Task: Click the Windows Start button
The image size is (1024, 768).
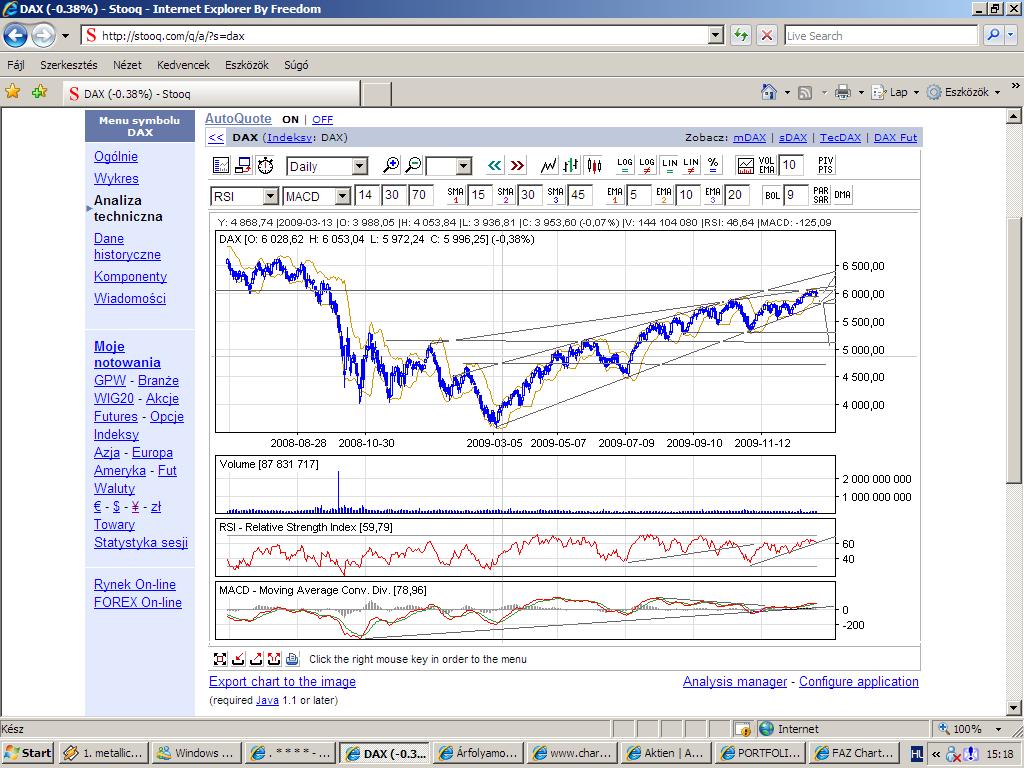Action: pyautogui.click(x=28, y=752)
